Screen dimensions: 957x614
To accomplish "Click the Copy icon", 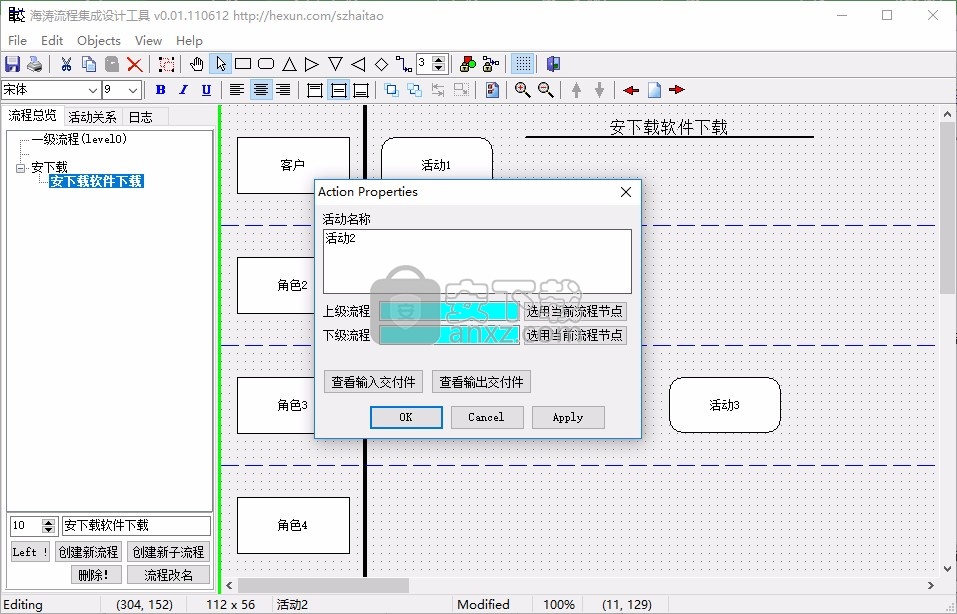I will click(89, 64).
